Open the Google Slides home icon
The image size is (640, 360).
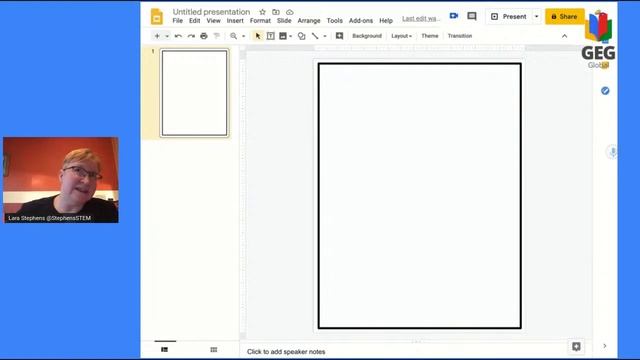pyautogui.click(x=157, y=17)
